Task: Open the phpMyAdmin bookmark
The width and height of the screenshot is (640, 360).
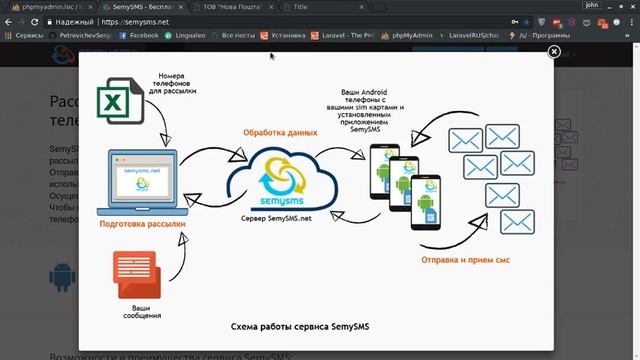Action: coord(407,36)
